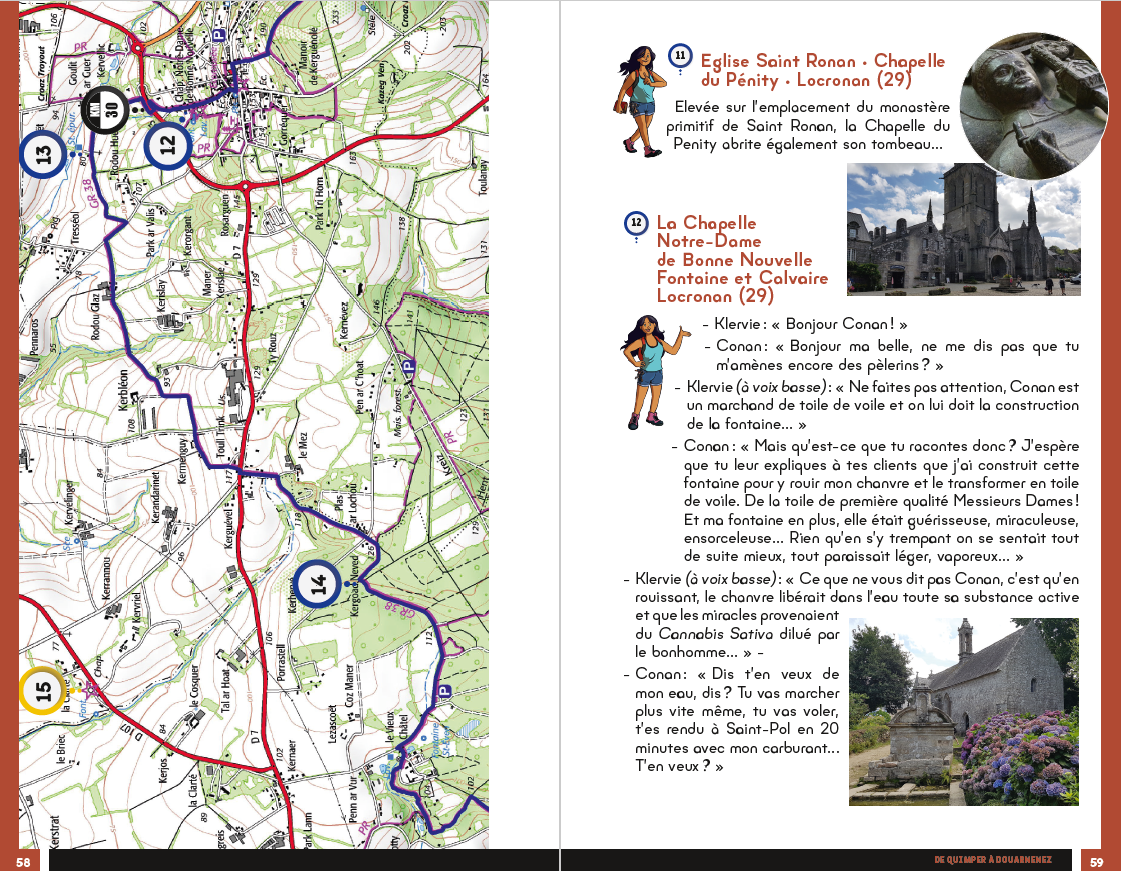Image resolution: width=1121 pixels, height=871 pixels.
Task: Click map label 'Kernévez'
Action: click(x=344, y=320)
